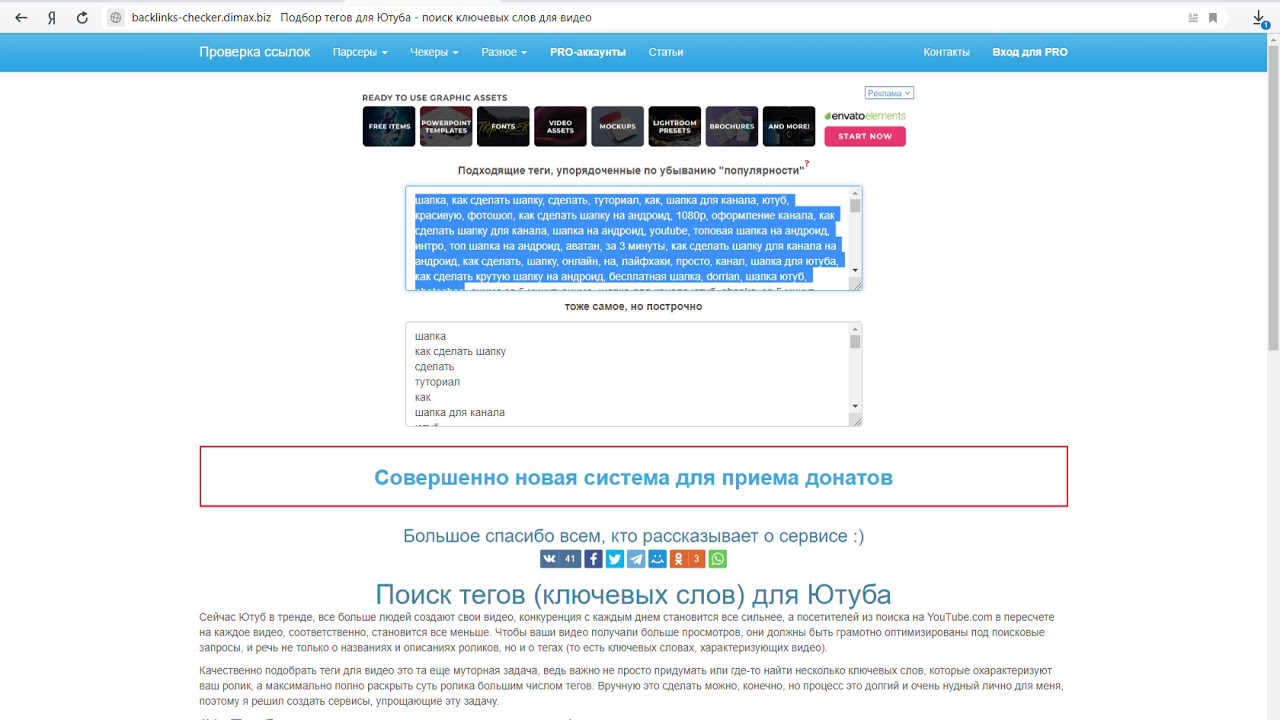Open the Статьи page

(666, 52)
